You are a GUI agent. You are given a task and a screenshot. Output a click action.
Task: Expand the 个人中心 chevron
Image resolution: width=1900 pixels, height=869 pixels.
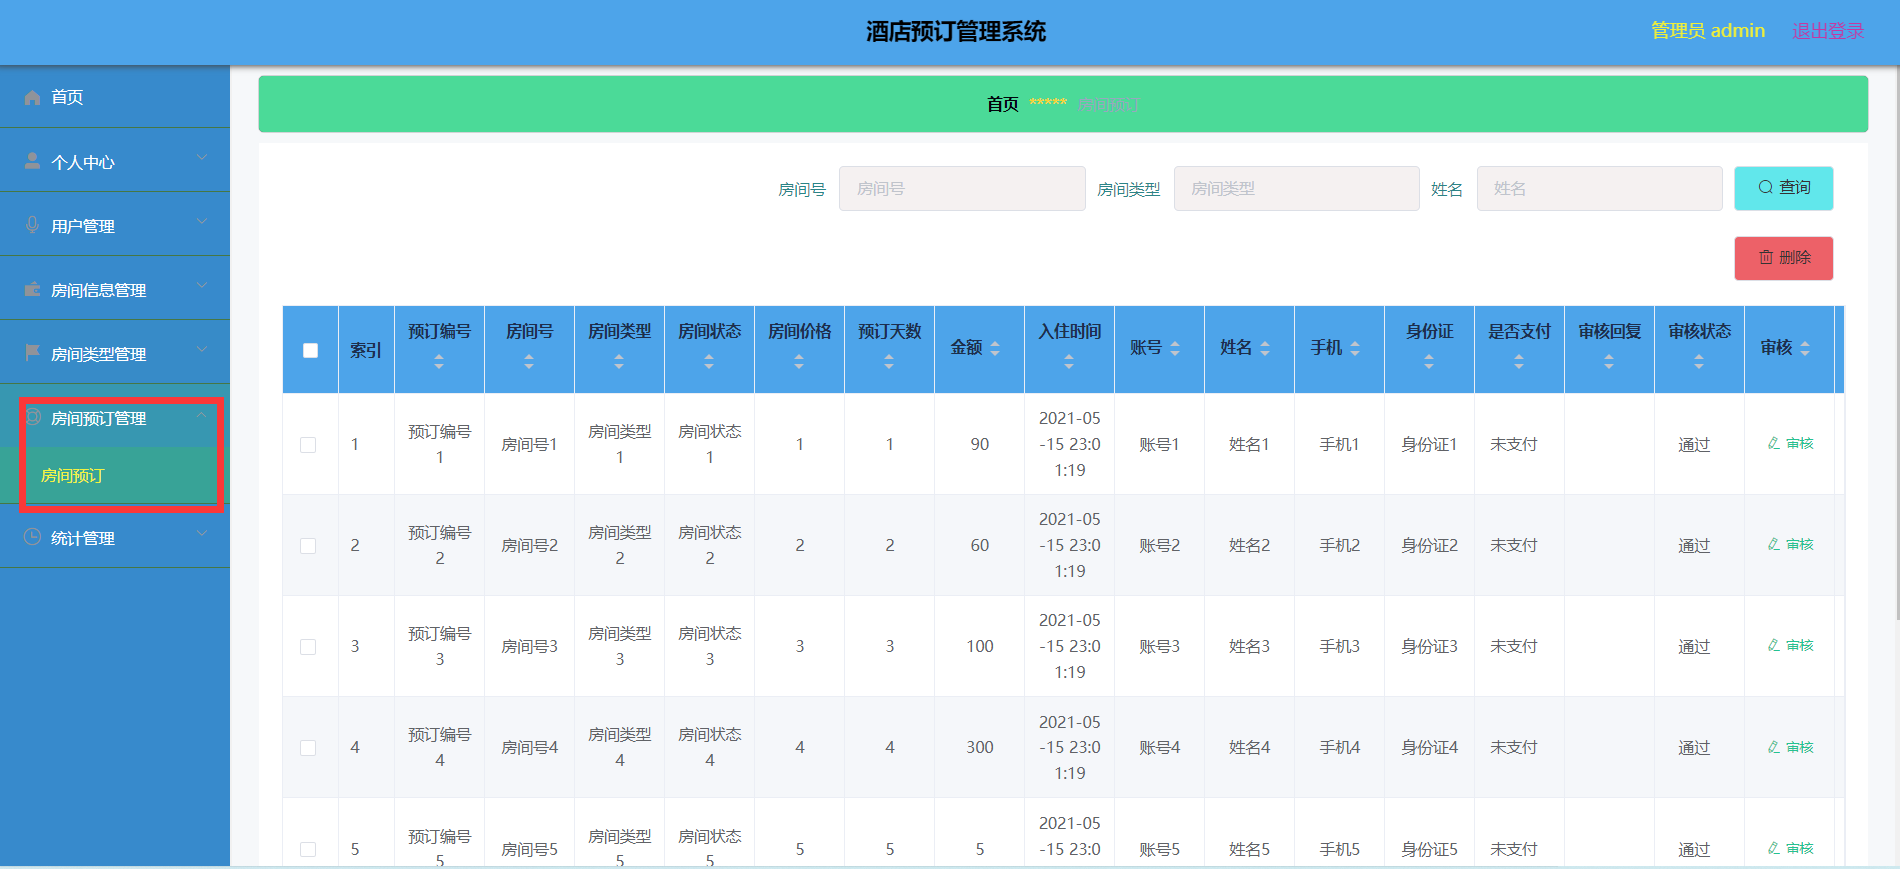point(202,158)
